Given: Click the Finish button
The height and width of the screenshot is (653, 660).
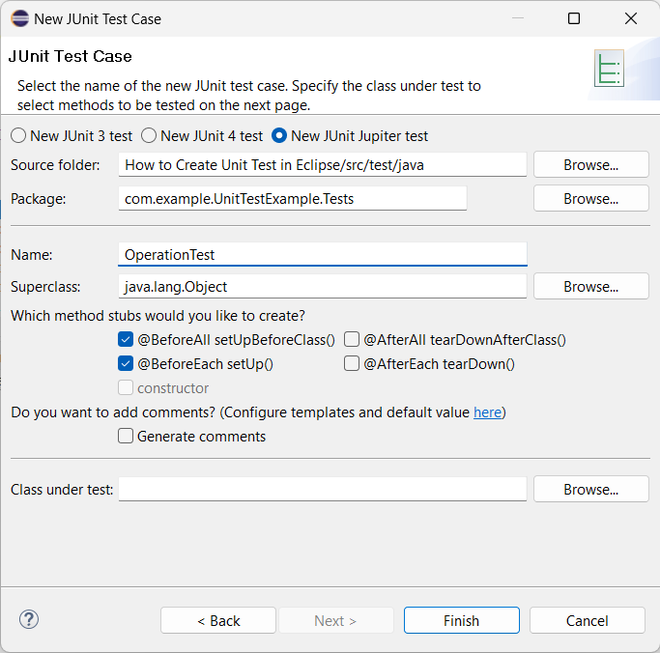Looking at the screenshot, I should coord(461,621).
